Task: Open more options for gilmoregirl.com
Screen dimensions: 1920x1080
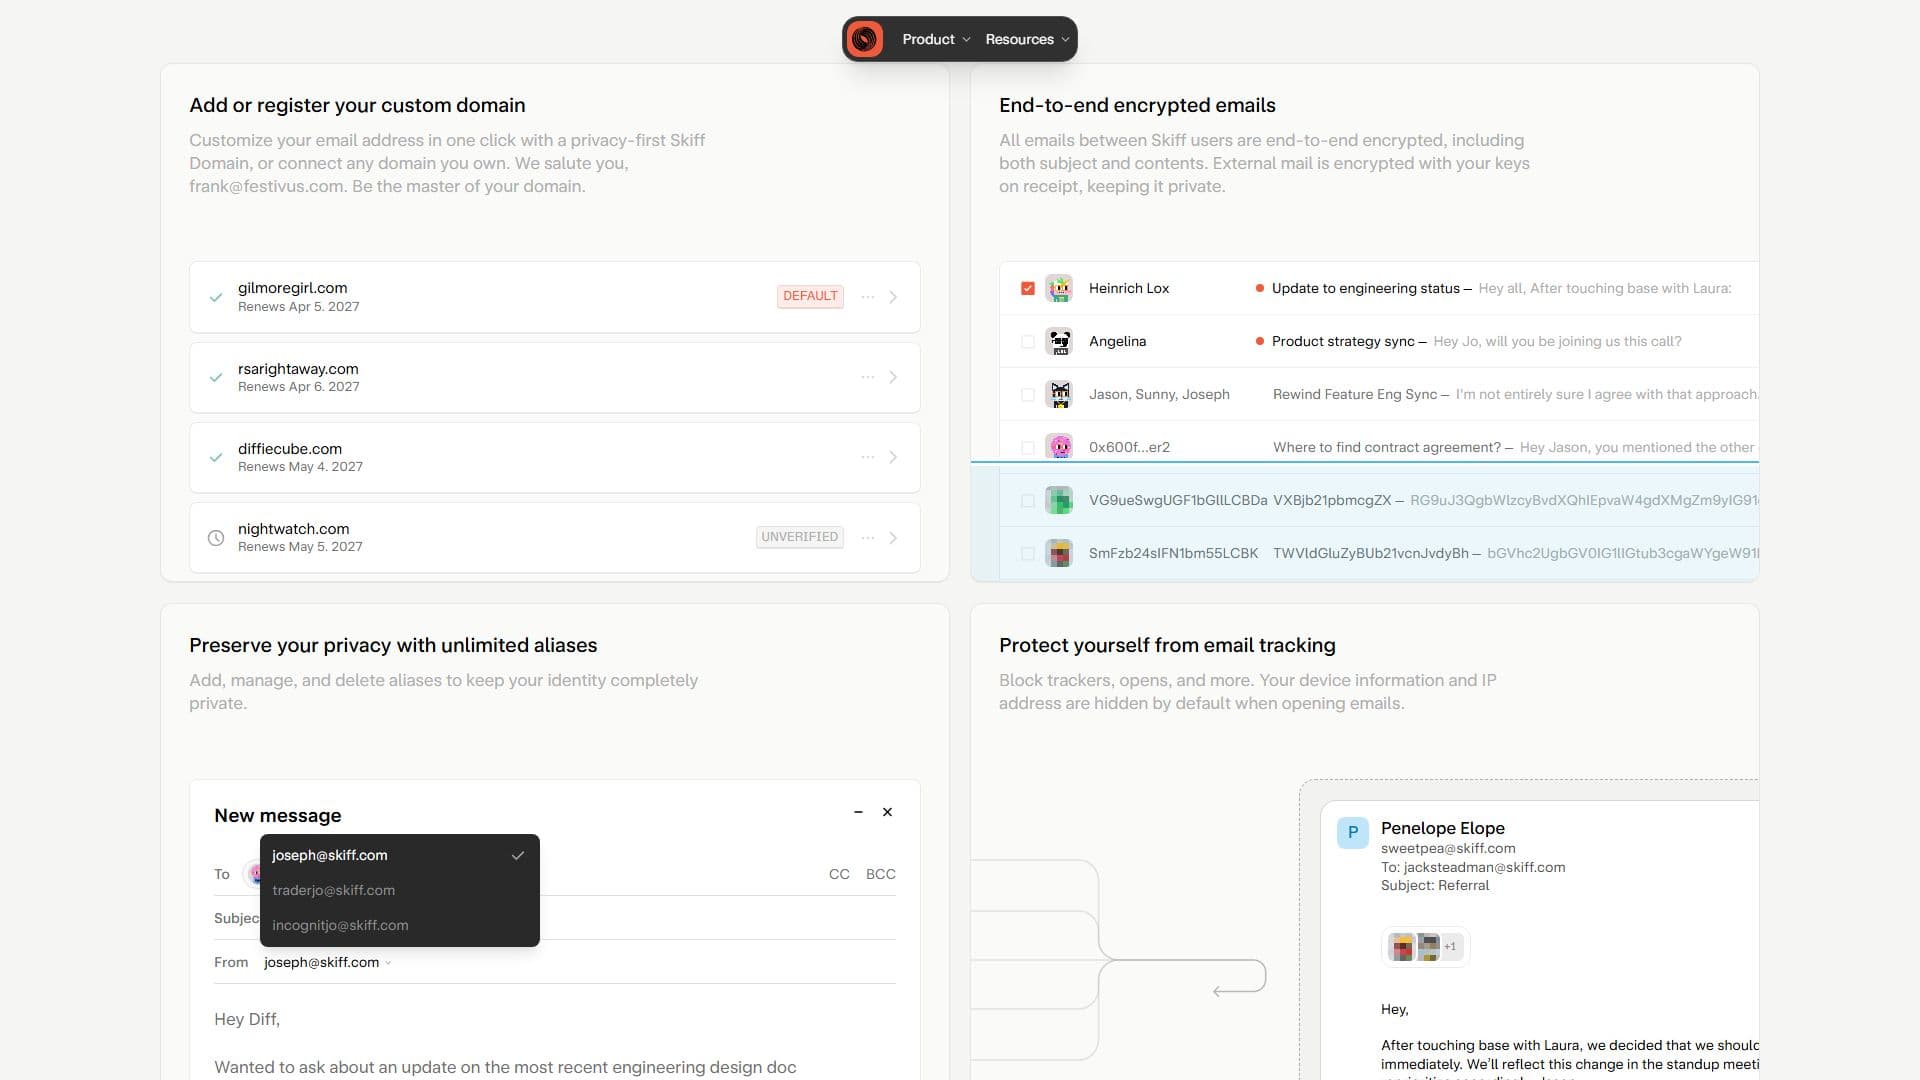Action: point(867,297)
